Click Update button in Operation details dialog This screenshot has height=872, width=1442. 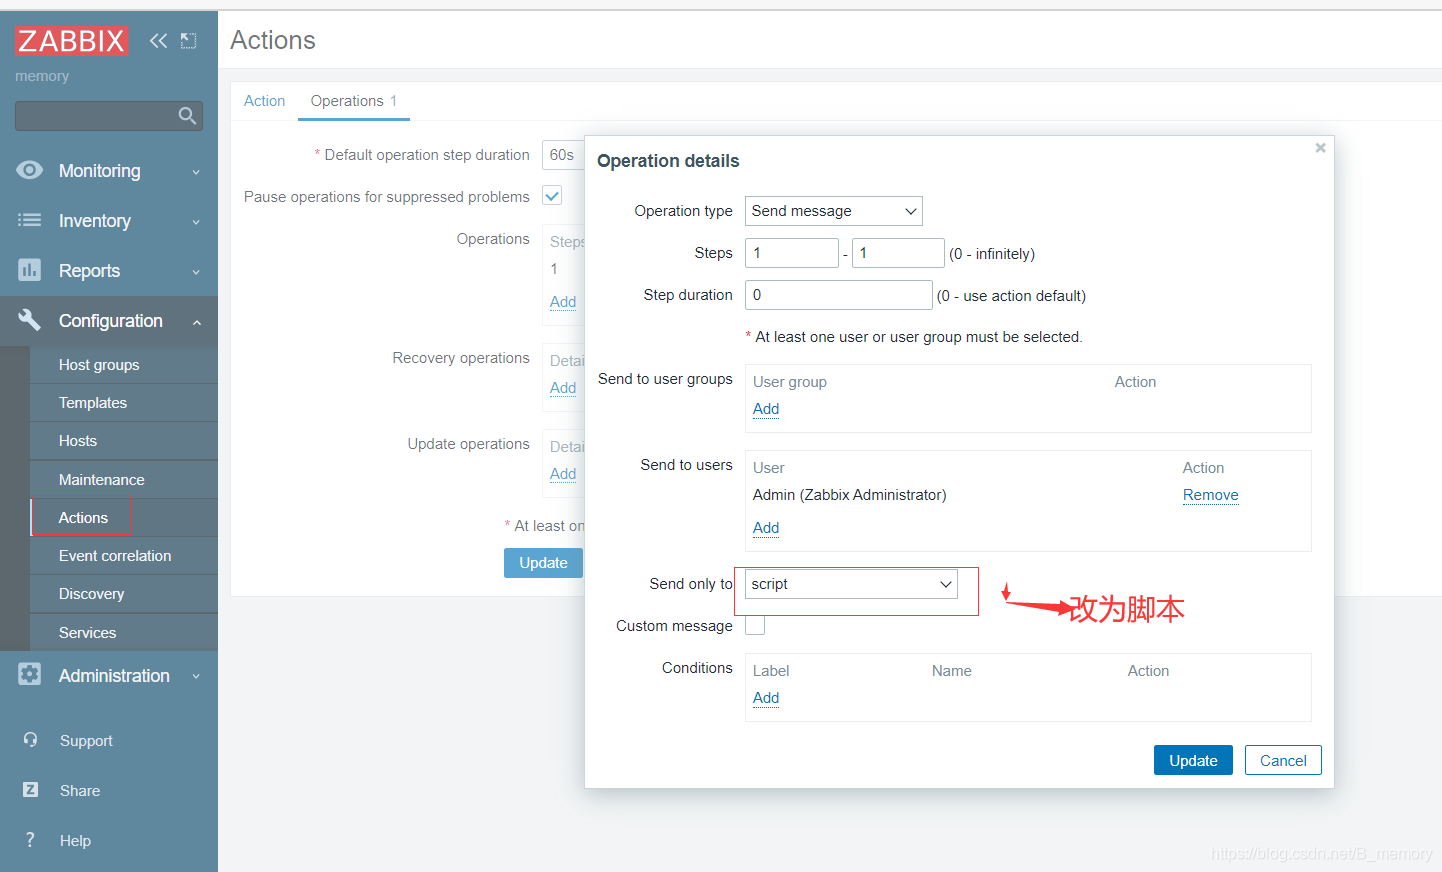tap(1193, 760)
